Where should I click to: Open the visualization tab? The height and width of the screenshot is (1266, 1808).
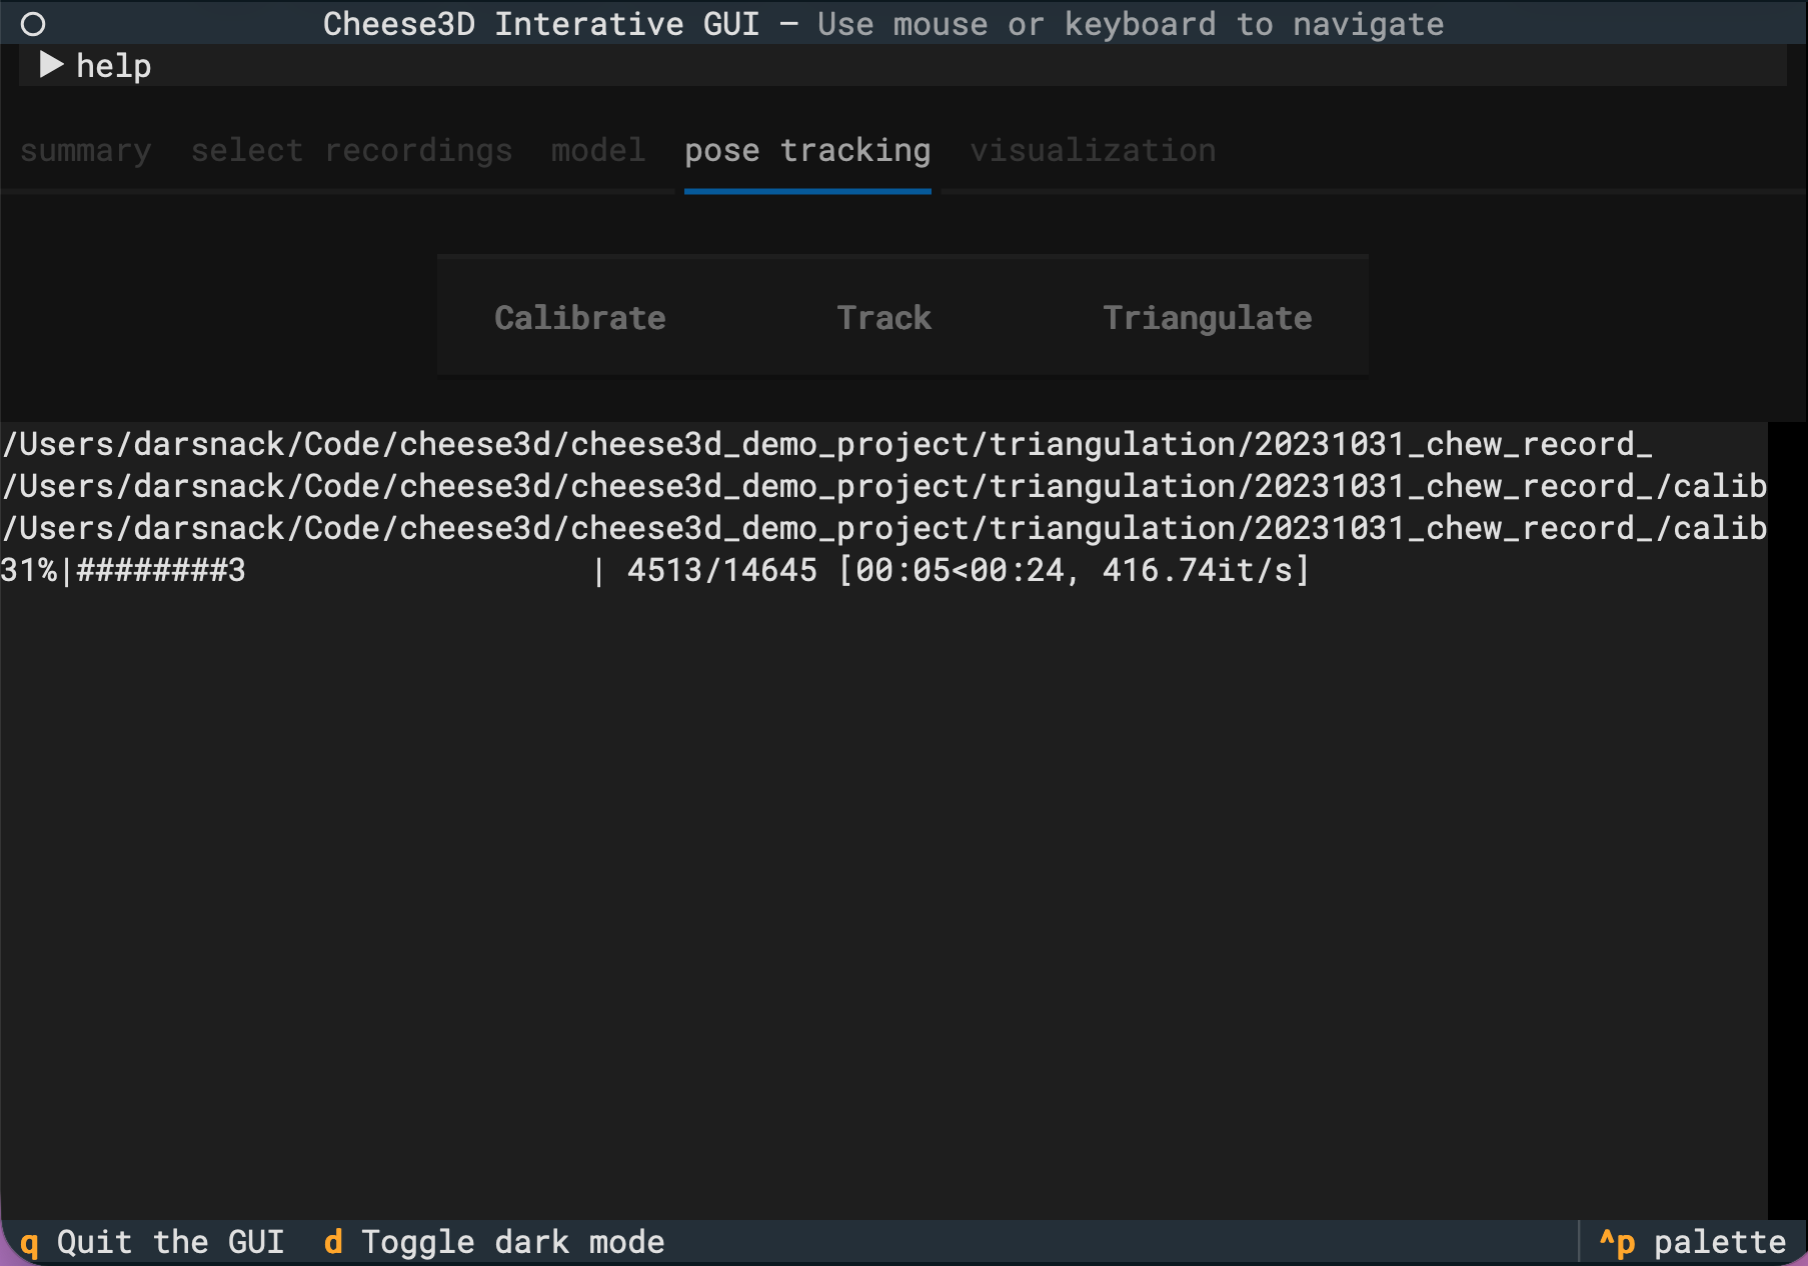pyautogui.click(x=1092, y=151)
